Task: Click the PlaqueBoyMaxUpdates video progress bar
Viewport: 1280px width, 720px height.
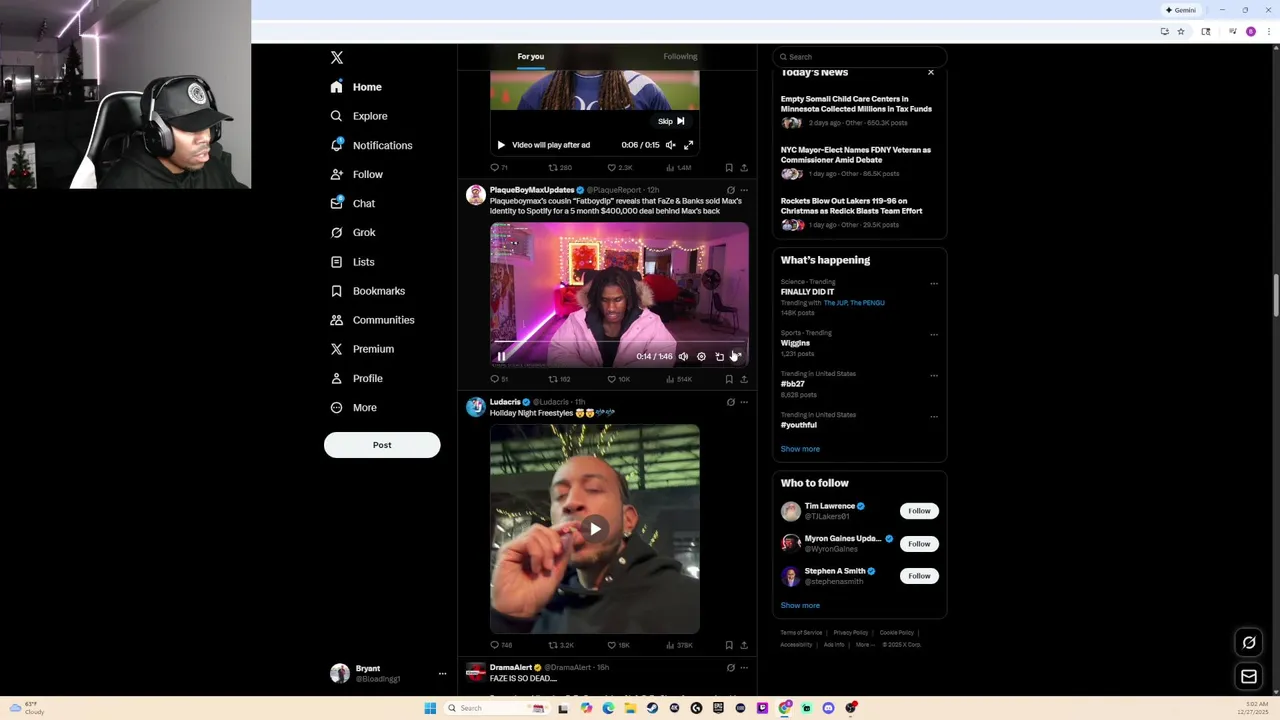Action: coord(619,342)
